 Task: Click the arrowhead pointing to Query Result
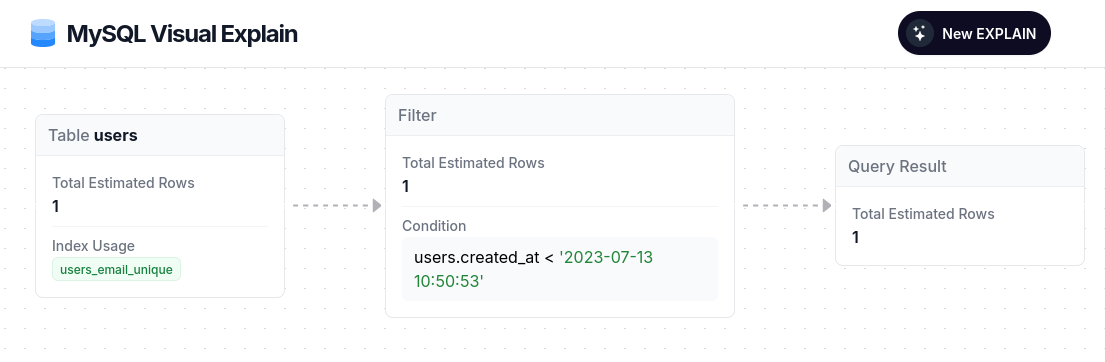(827, 206)
